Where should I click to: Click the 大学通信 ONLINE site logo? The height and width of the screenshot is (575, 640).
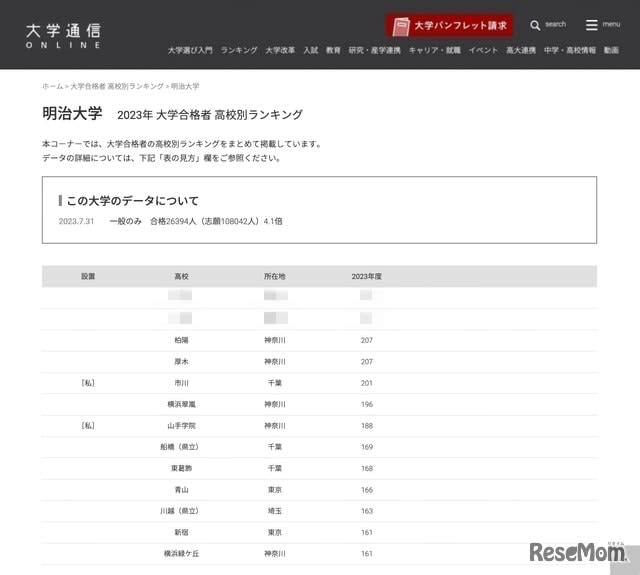coord(63,36)
